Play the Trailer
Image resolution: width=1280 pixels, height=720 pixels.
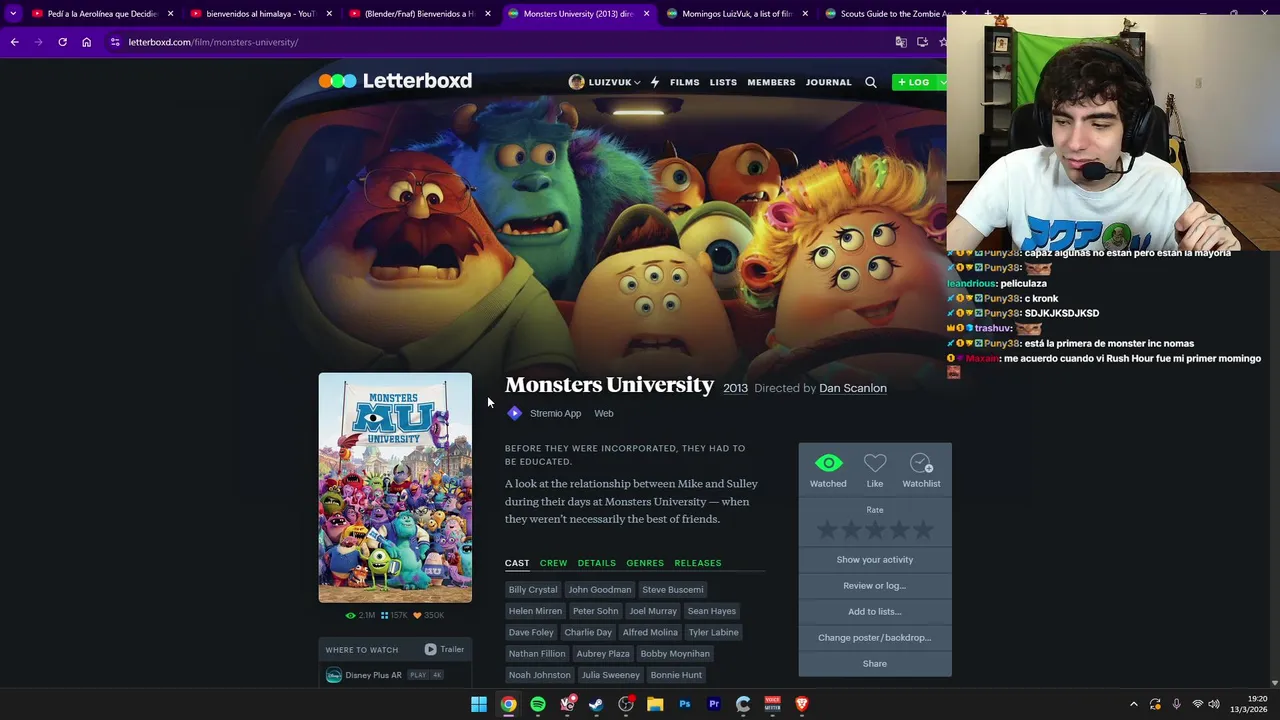click(x=444, y=649)
